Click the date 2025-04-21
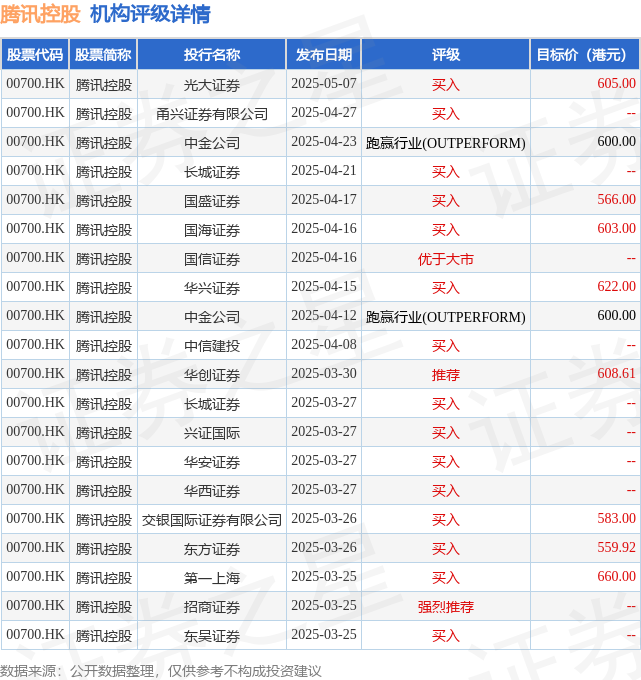 (x=324, y=170)
